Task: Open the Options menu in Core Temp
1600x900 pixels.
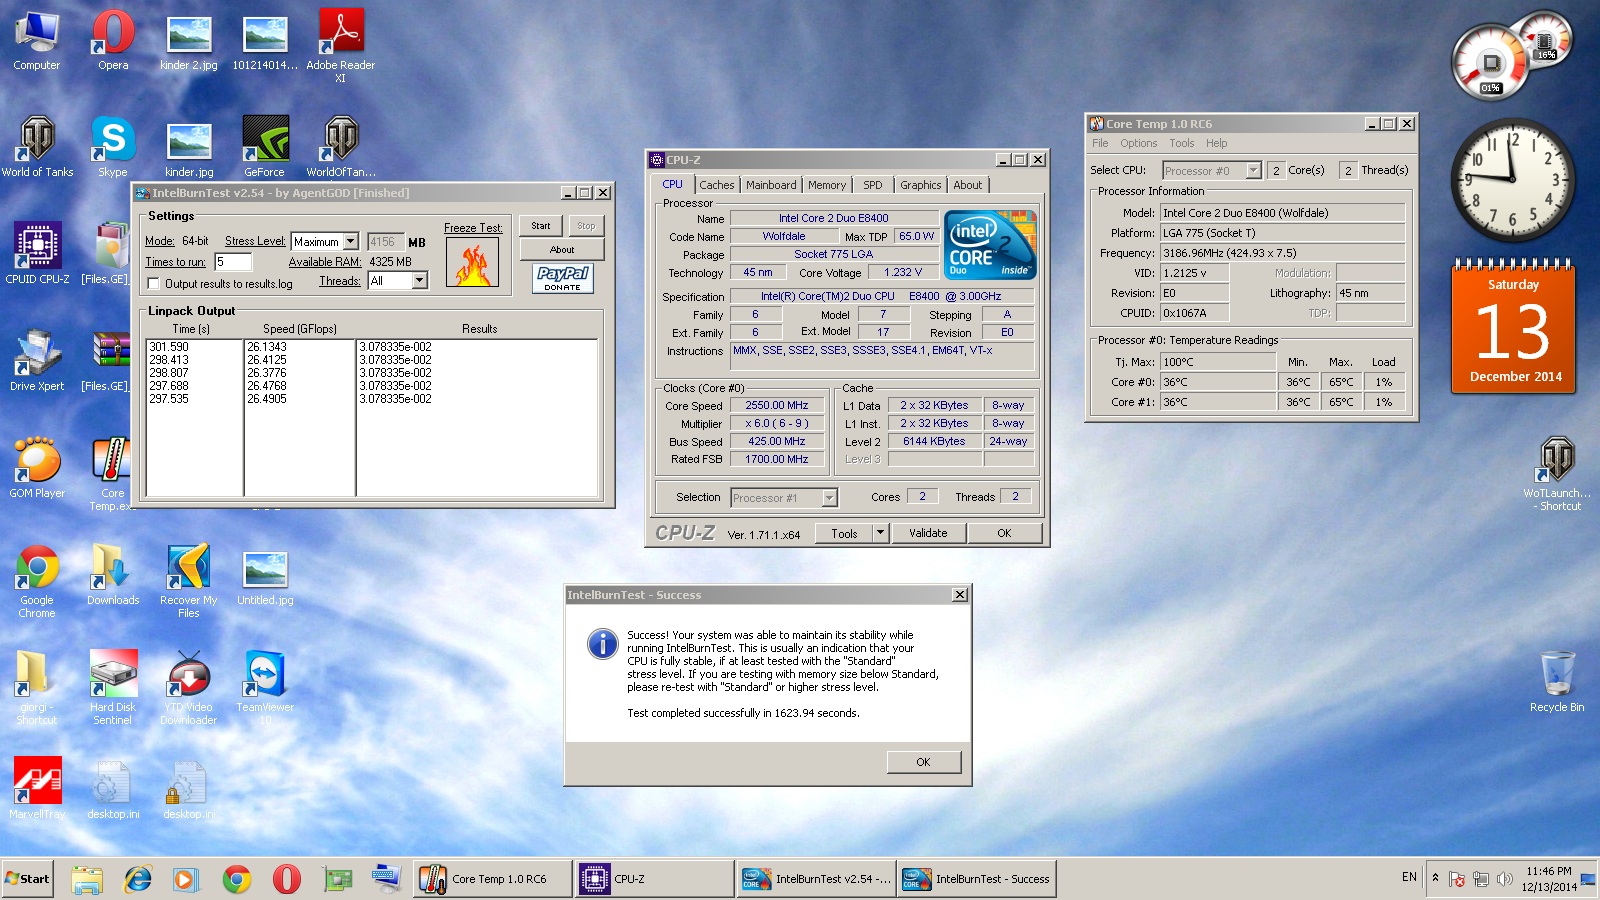Action: point(1138,143)
